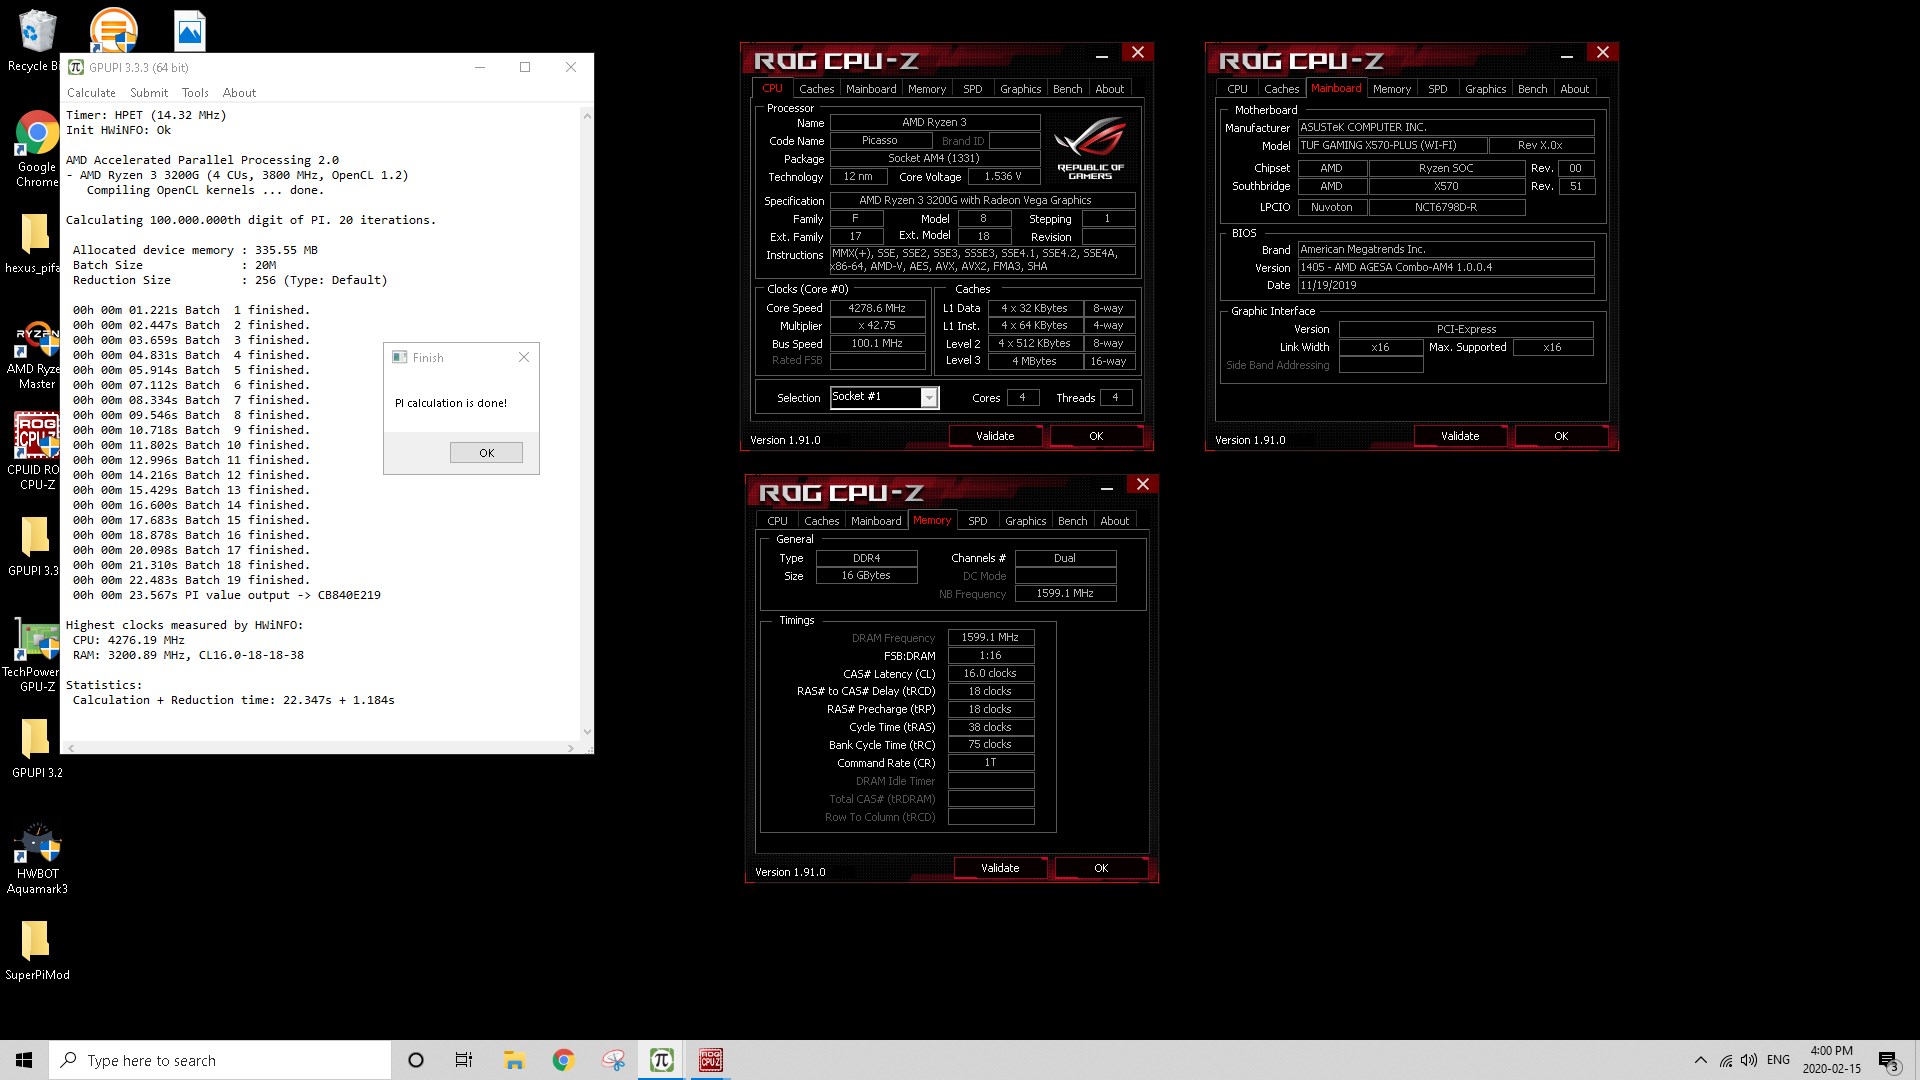The image size is (1920, 1080).
Task: Open the About menu in GPUPI
Action: tap(239, 93)
